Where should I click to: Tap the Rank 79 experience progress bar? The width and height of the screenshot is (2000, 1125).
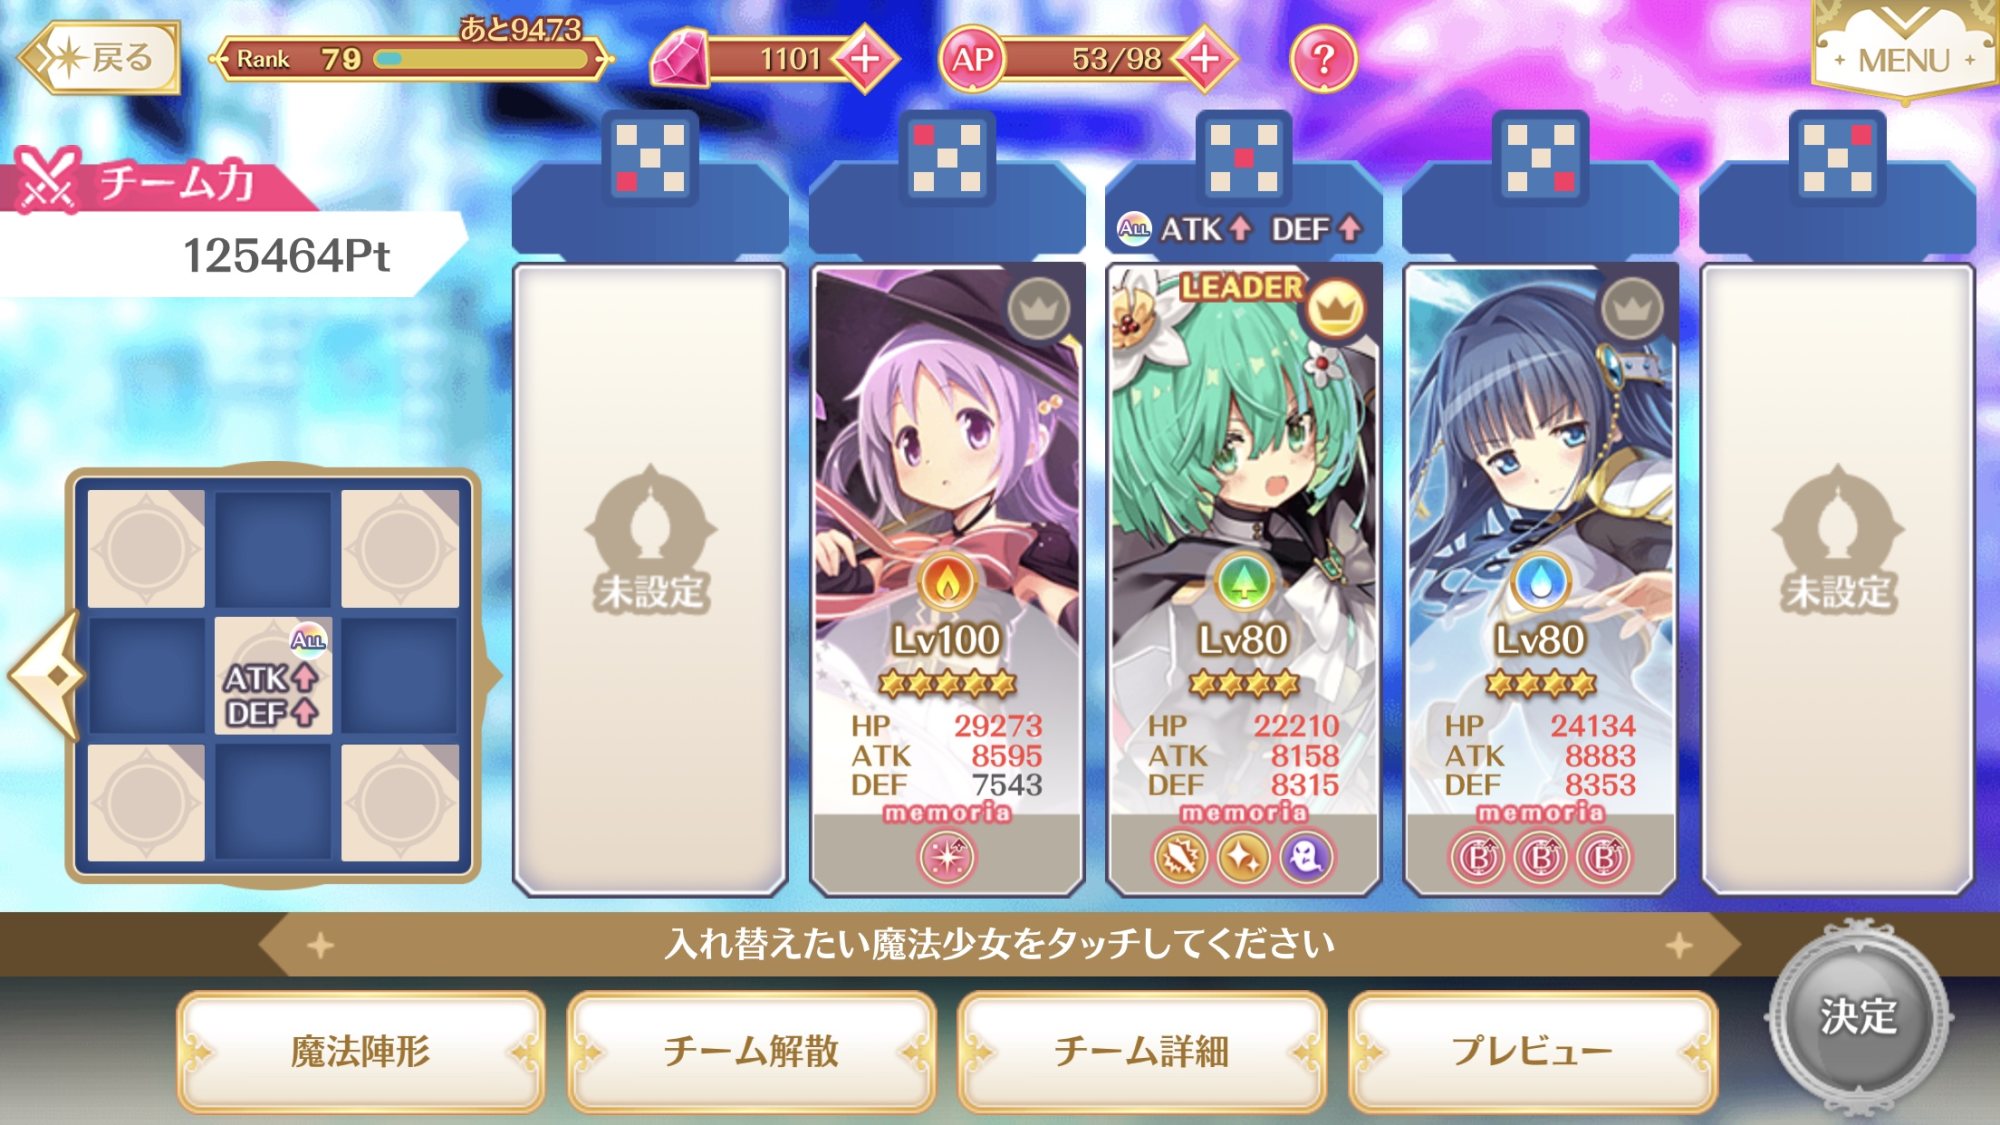click(x=481, y=59)
